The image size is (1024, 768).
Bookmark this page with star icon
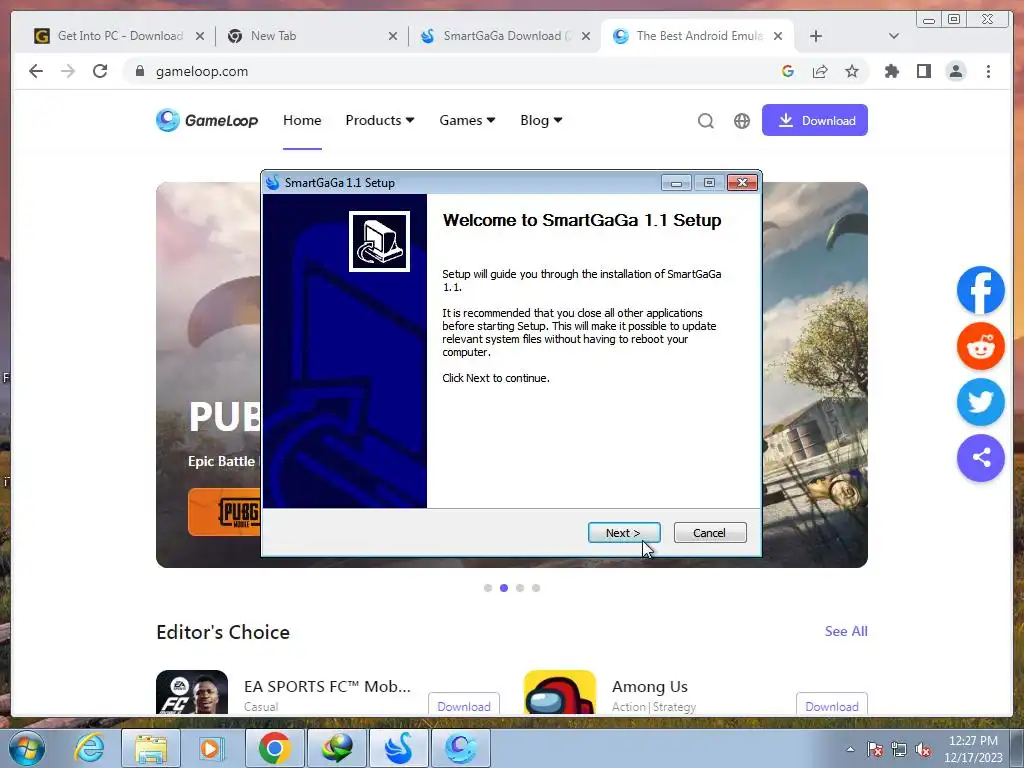(852, 71)
